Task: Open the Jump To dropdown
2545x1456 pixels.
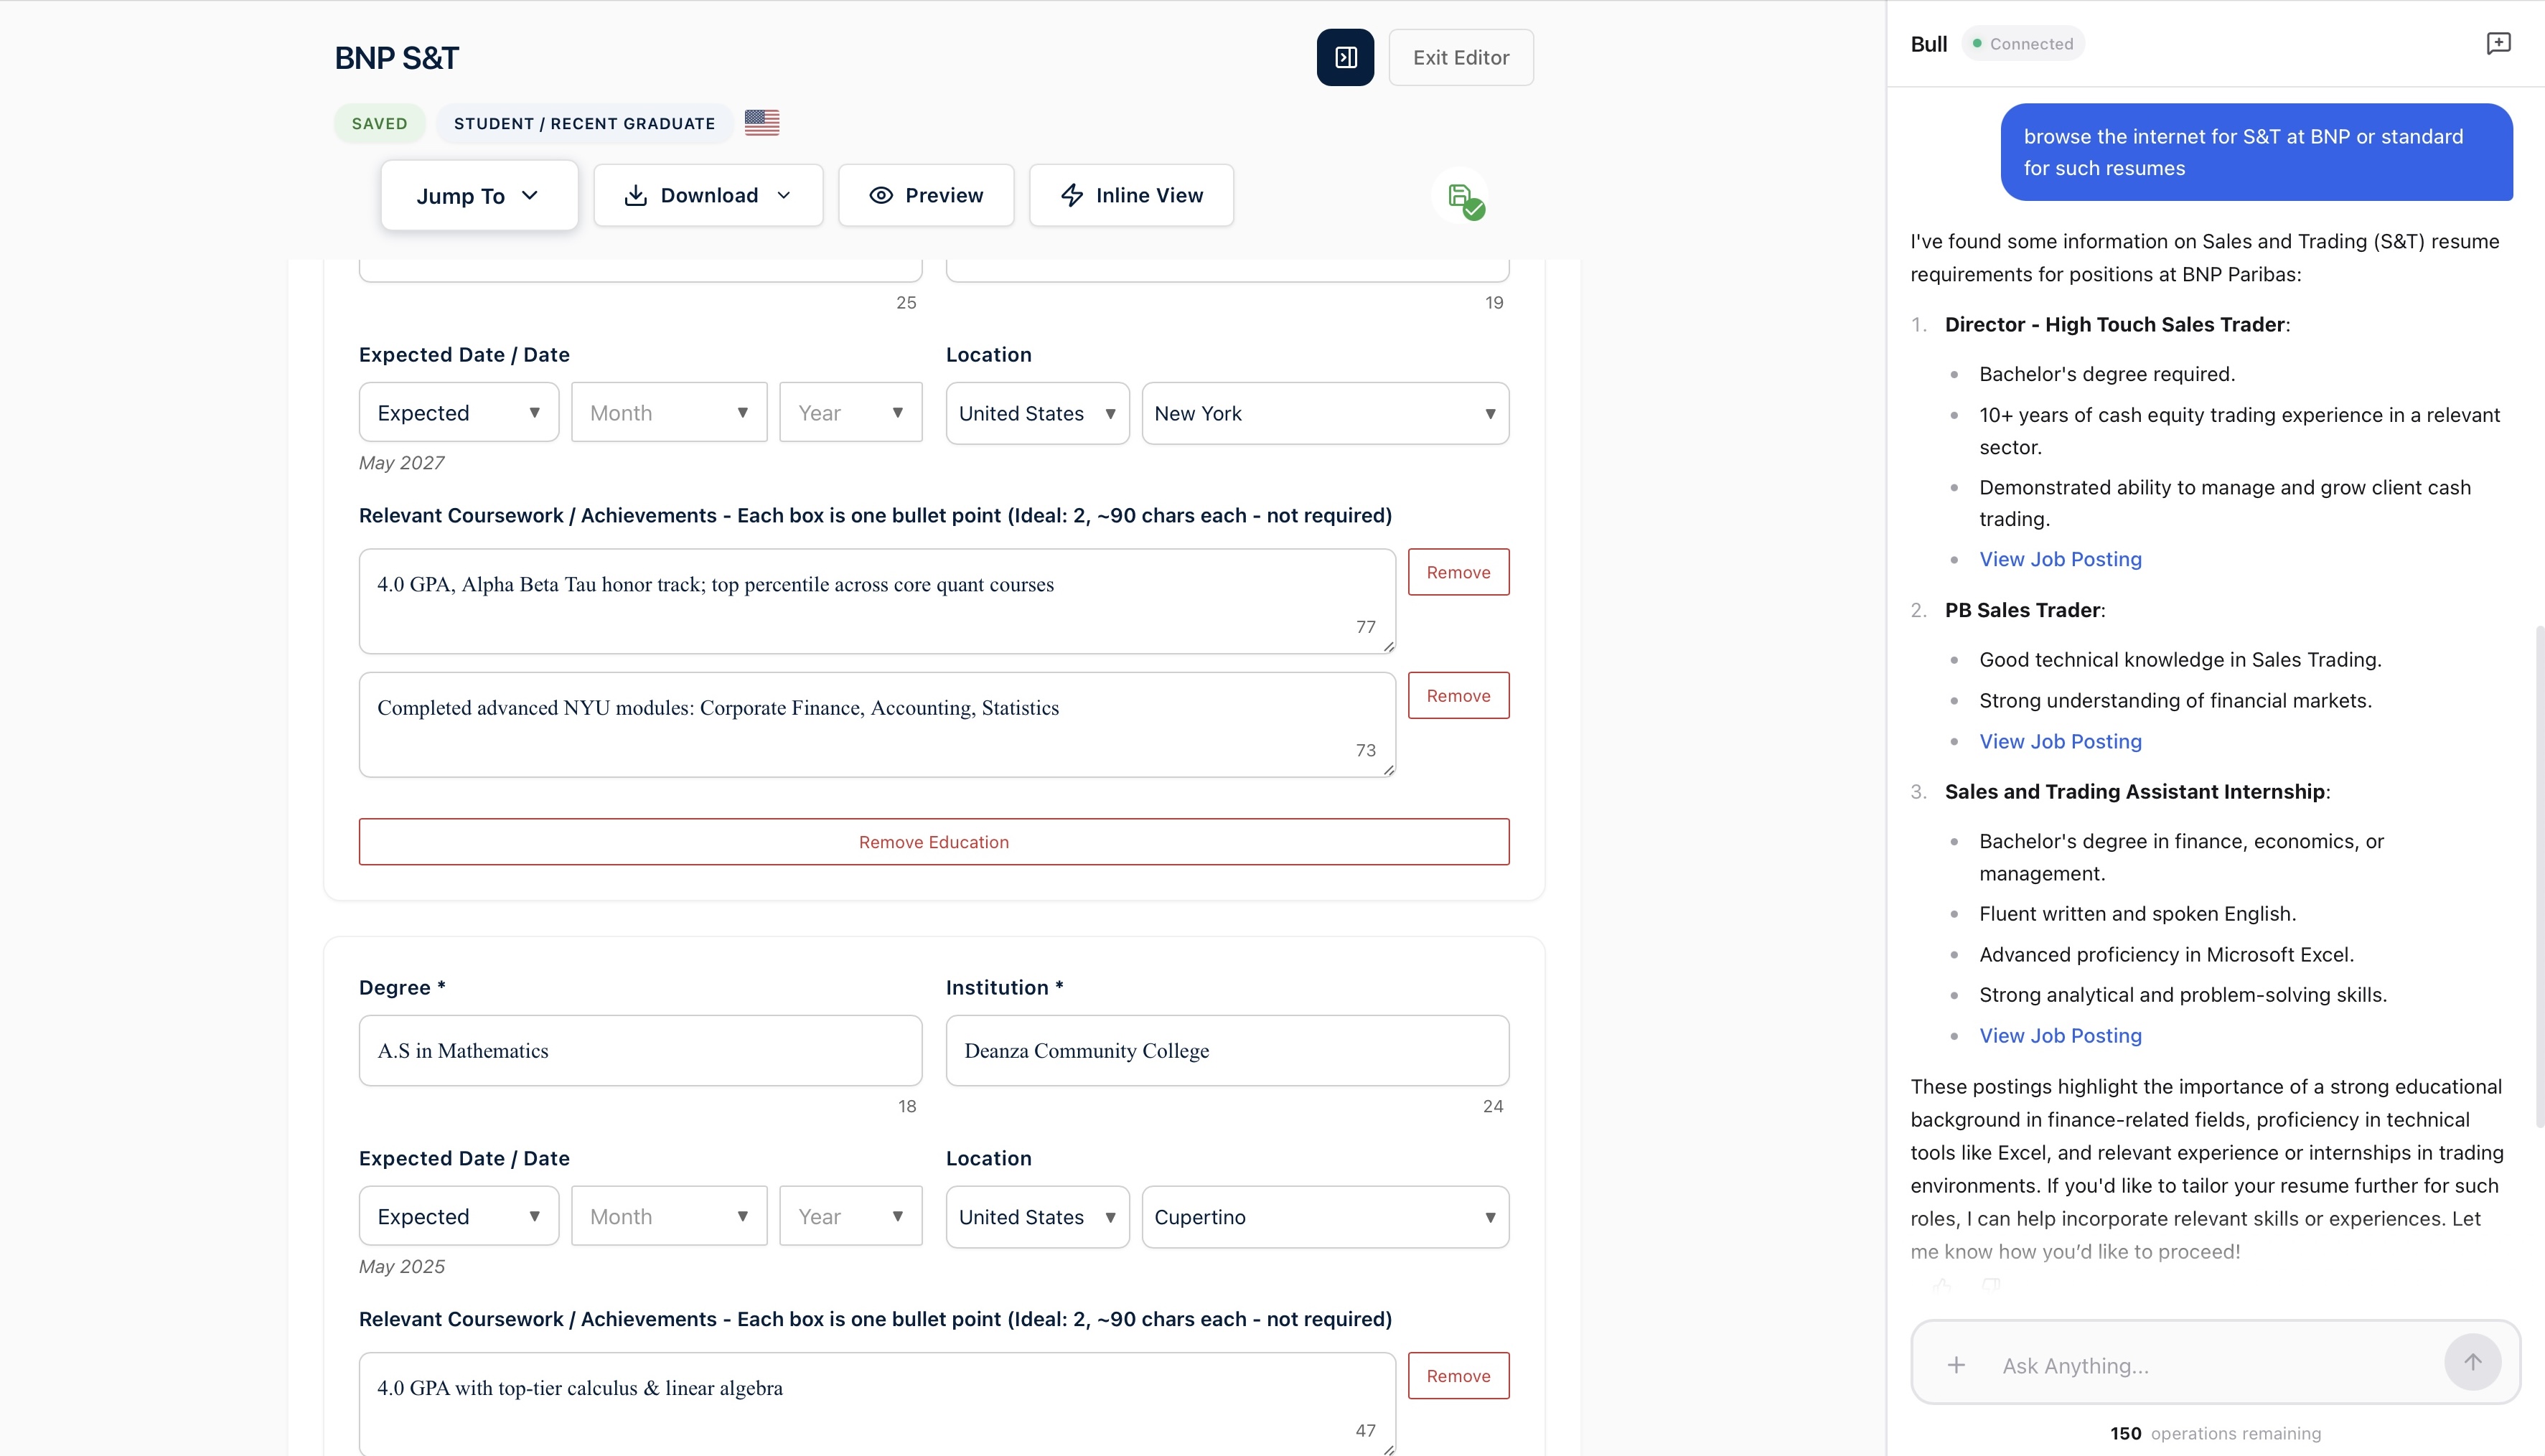Action: pos(478,196)
